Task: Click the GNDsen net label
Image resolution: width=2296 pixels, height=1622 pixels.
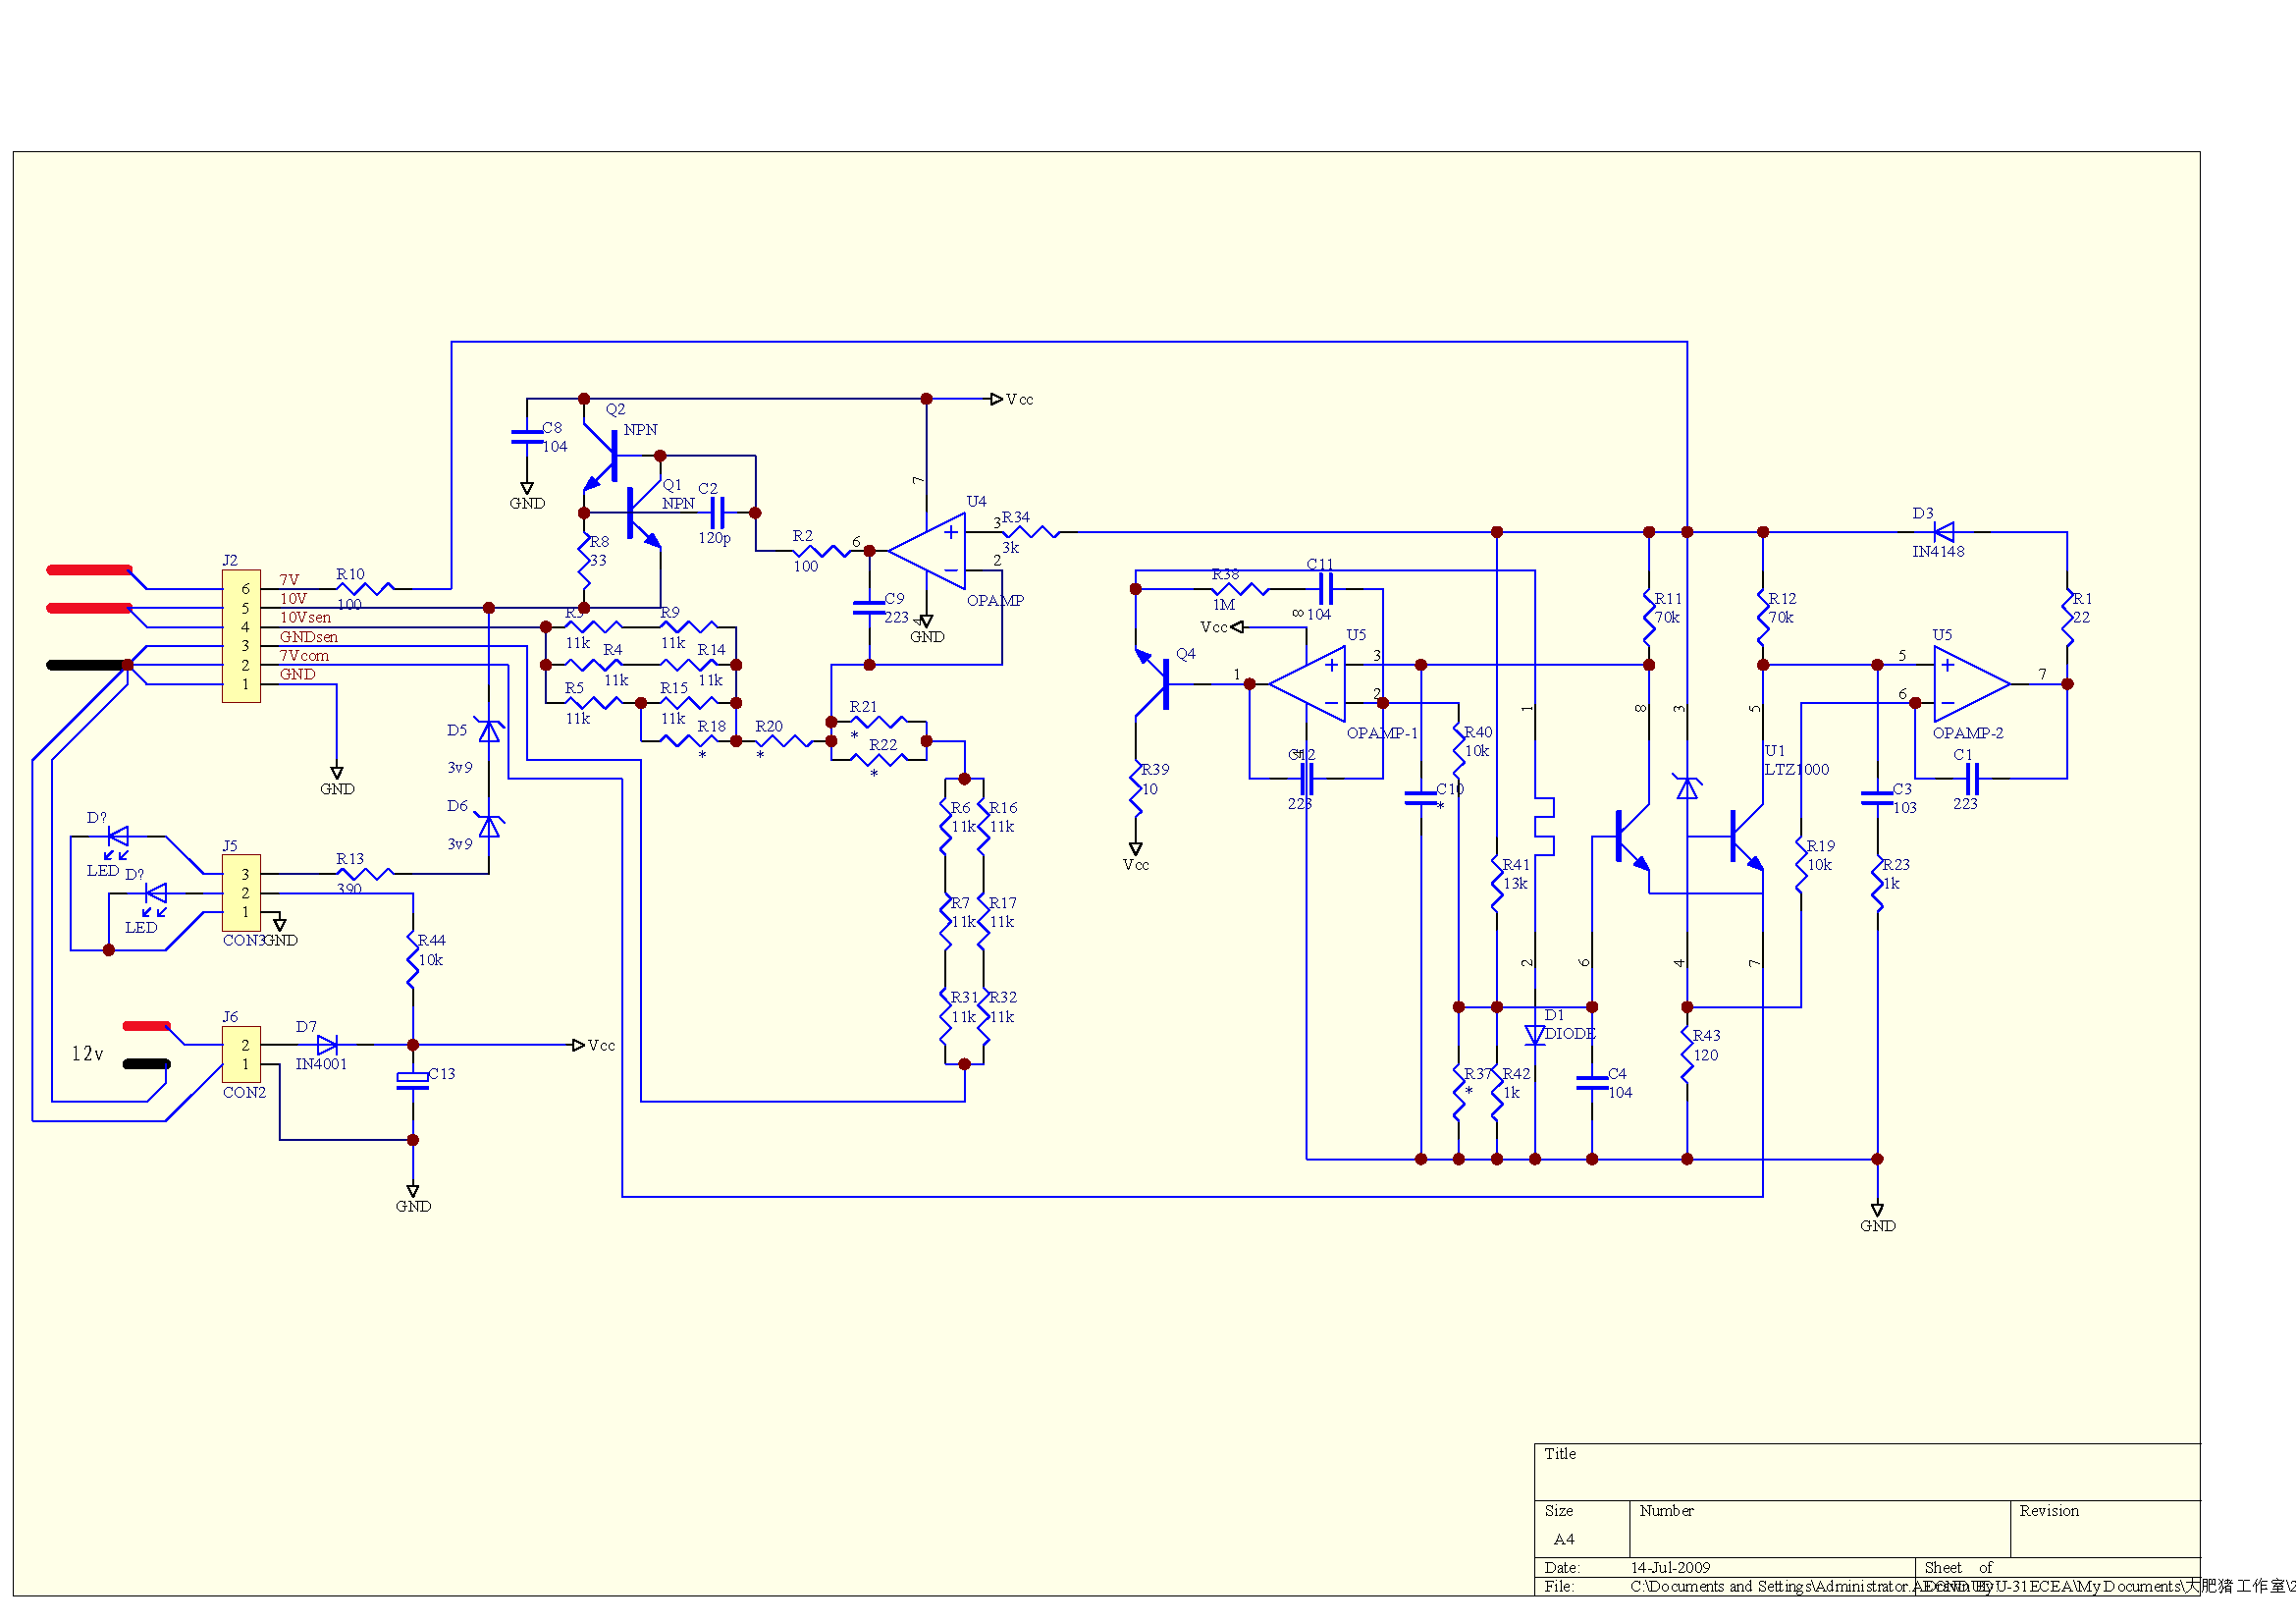Action: [x=308, y=637]
